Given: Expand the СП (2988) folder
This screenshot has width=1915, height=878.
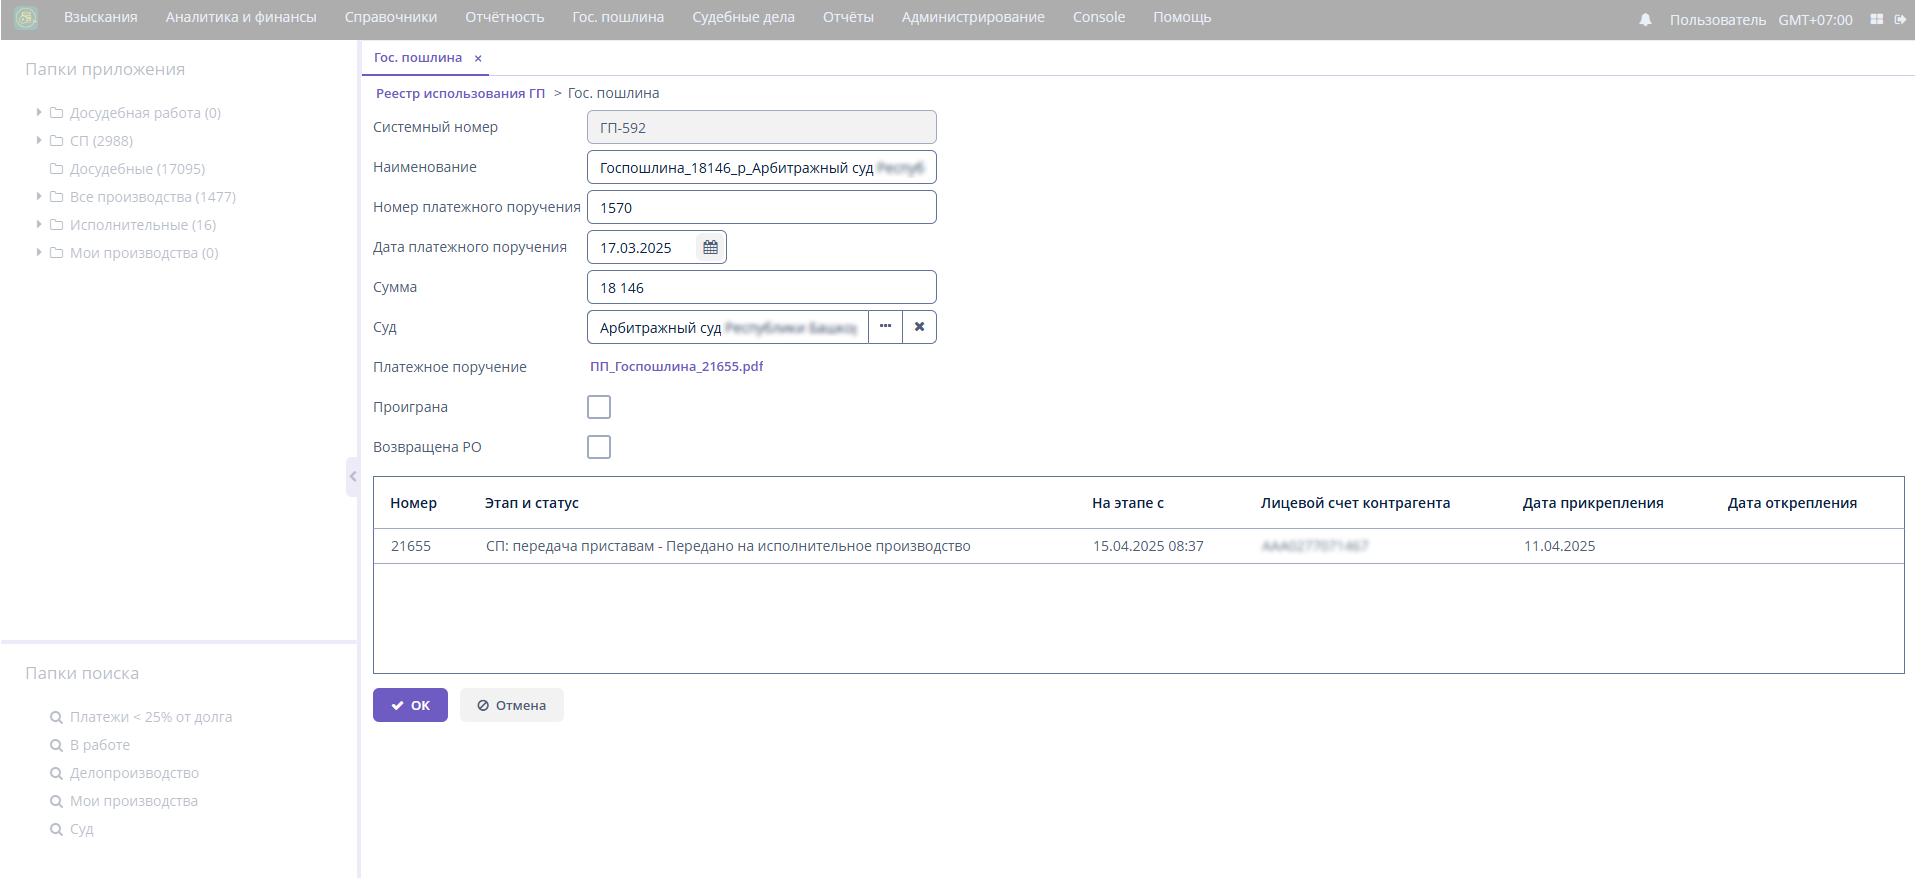Looking at the screenshot, I should point(39,141).
